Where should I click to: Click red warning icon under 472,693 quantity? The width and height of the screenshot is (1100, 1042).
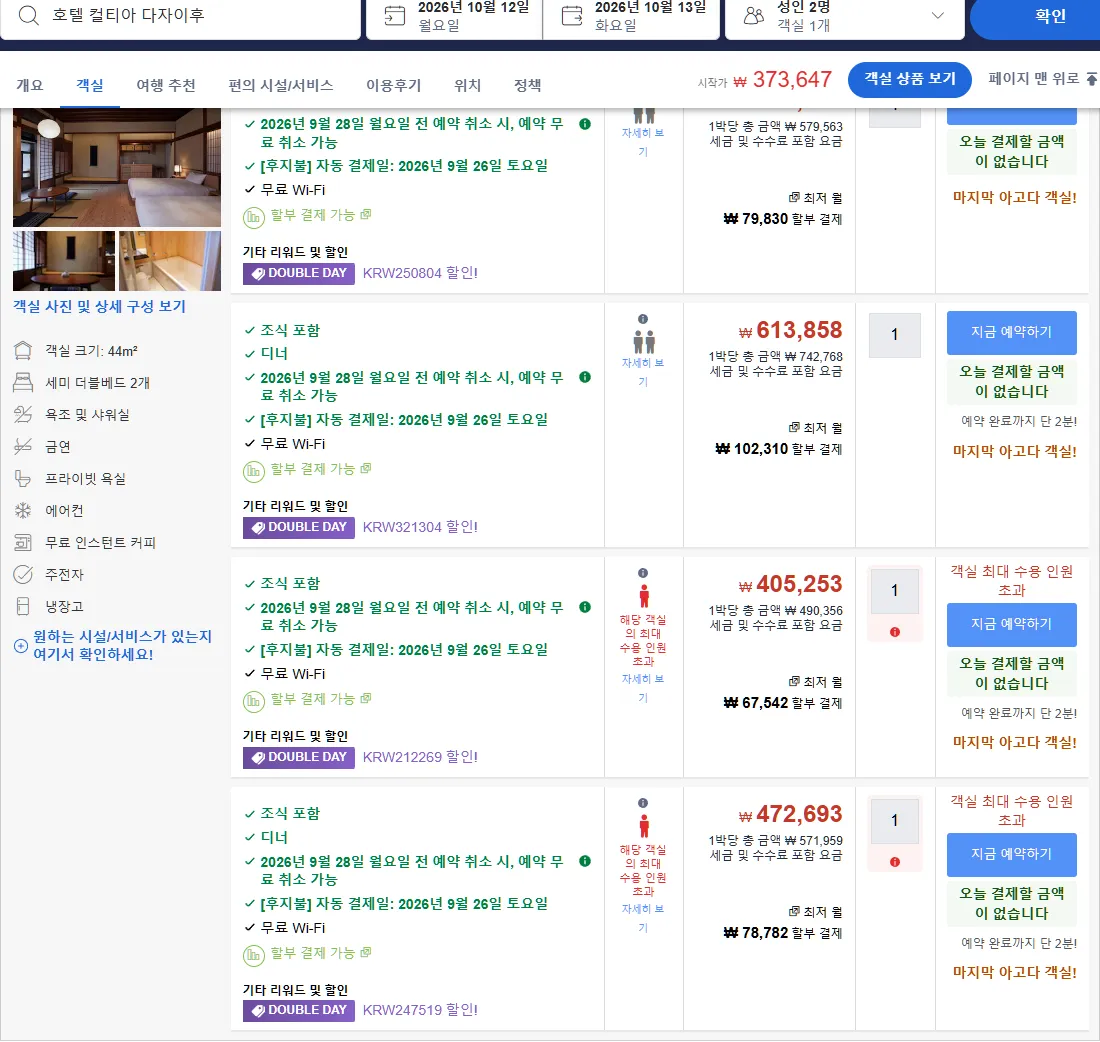[894, 862]
